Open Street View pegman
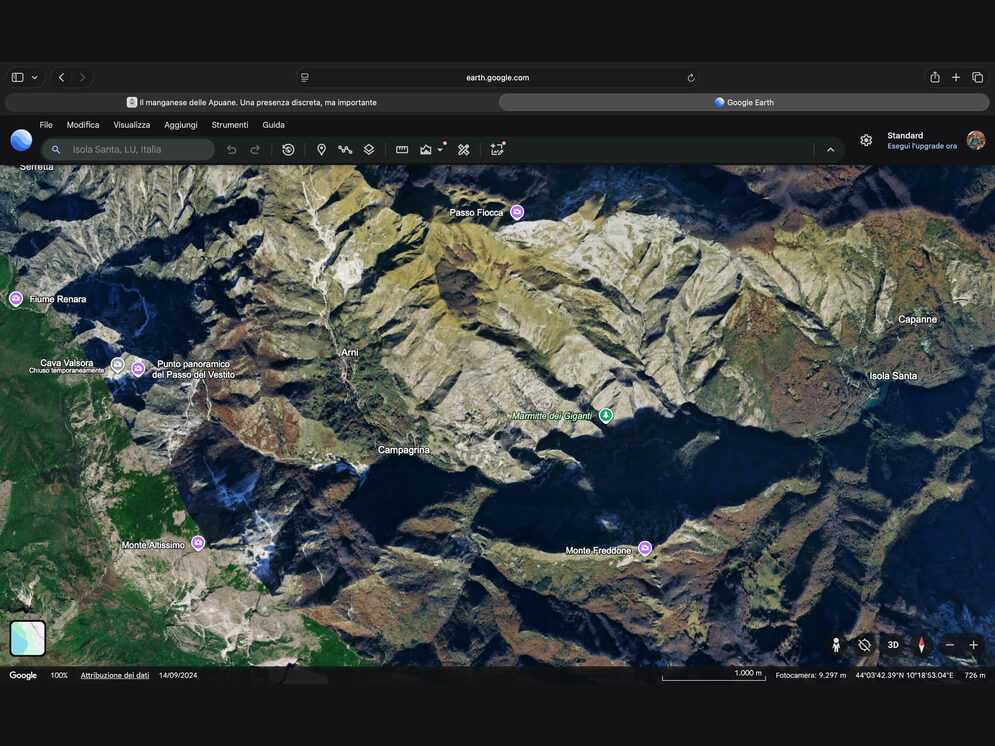The image size is (995, 746). click(x=836, y=645)
